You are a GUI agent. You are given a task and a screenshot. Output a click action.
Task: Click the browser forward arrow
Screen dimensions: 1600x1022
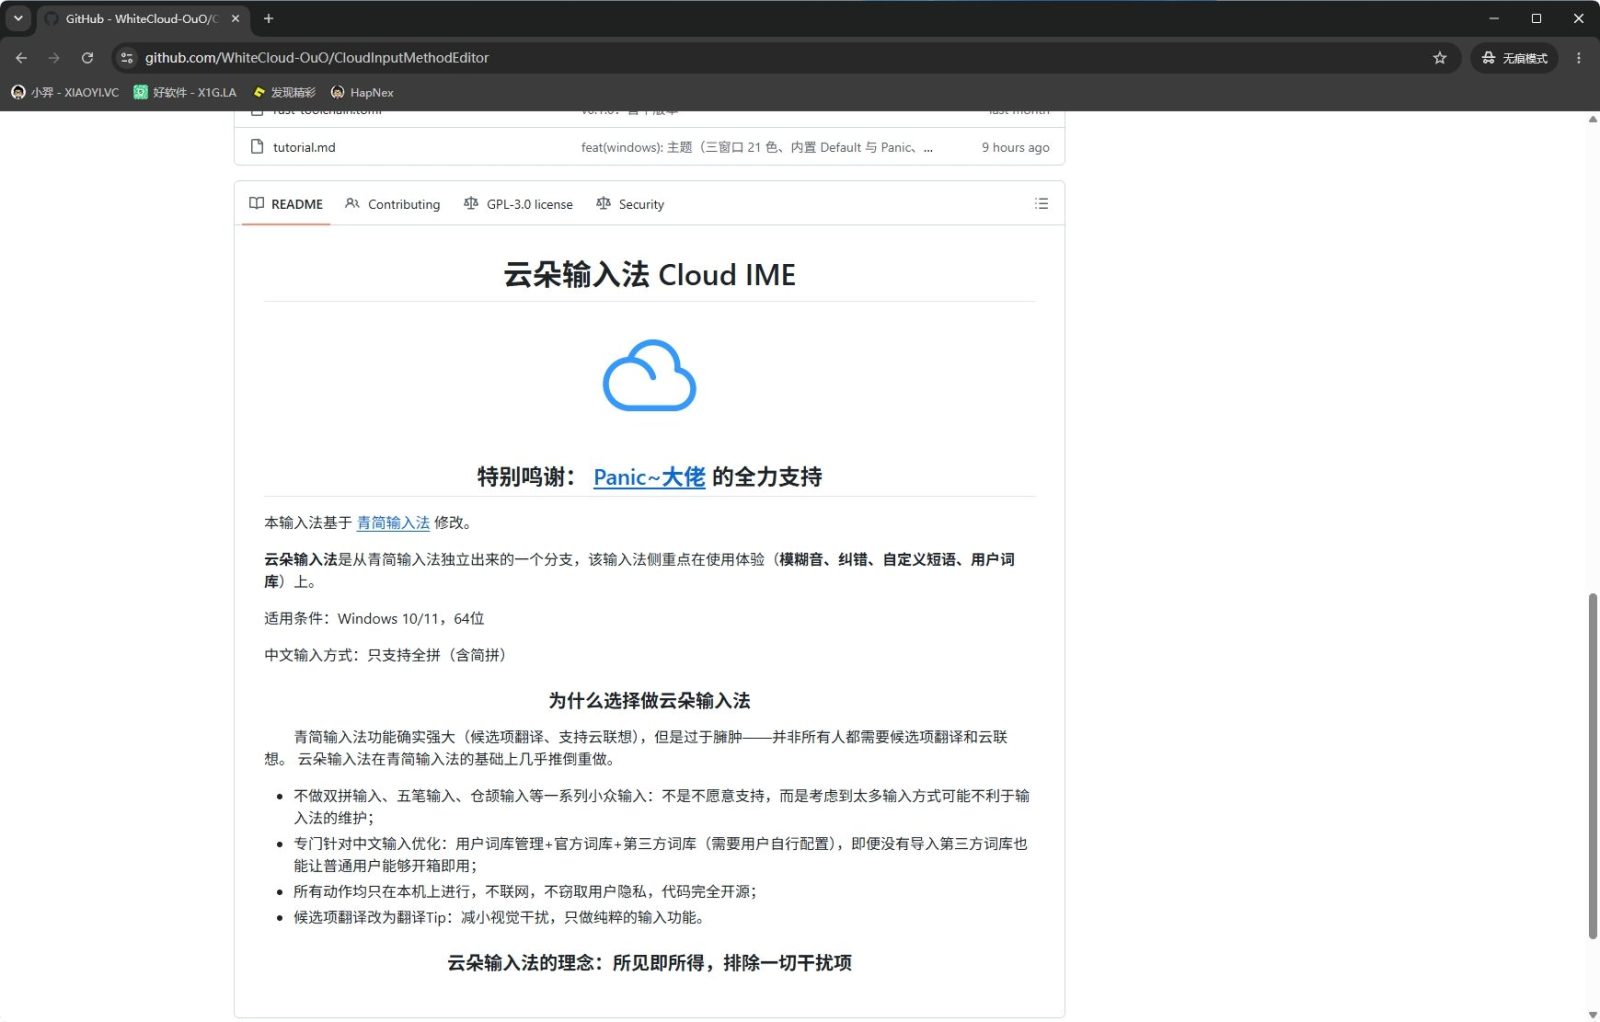[x=54, y=58]
